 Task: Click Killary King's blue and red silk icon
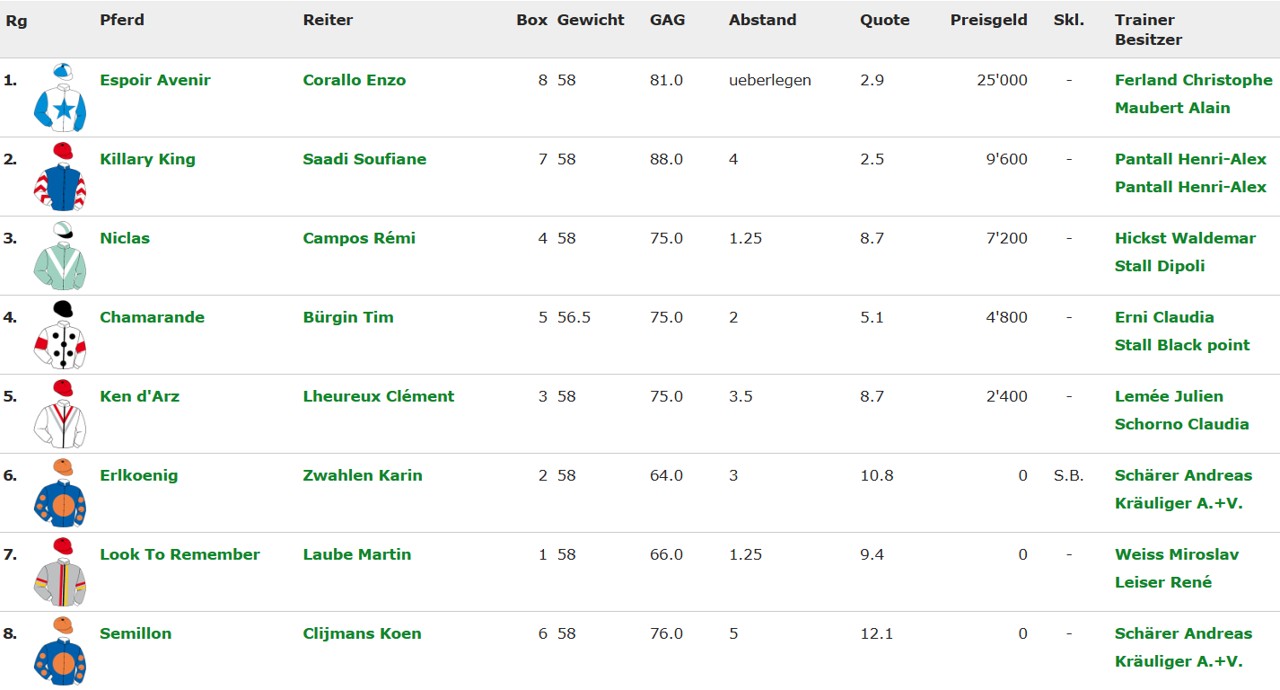[x=60, y=177]
